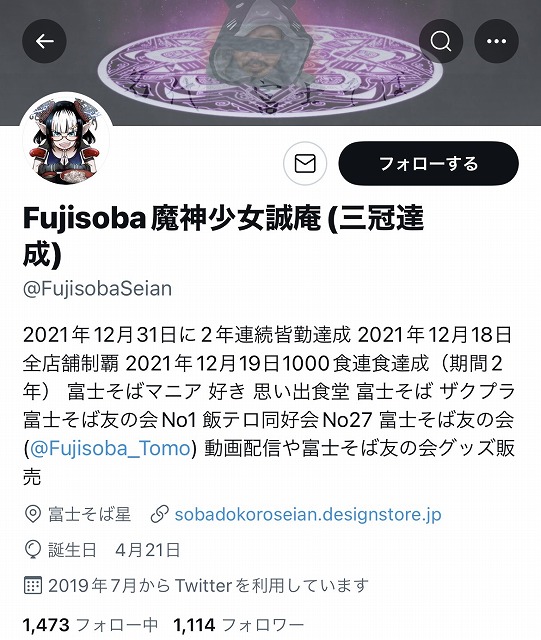Click the location pin icon beside 富士そば星
Screen dimensions: 541x640
33,514
